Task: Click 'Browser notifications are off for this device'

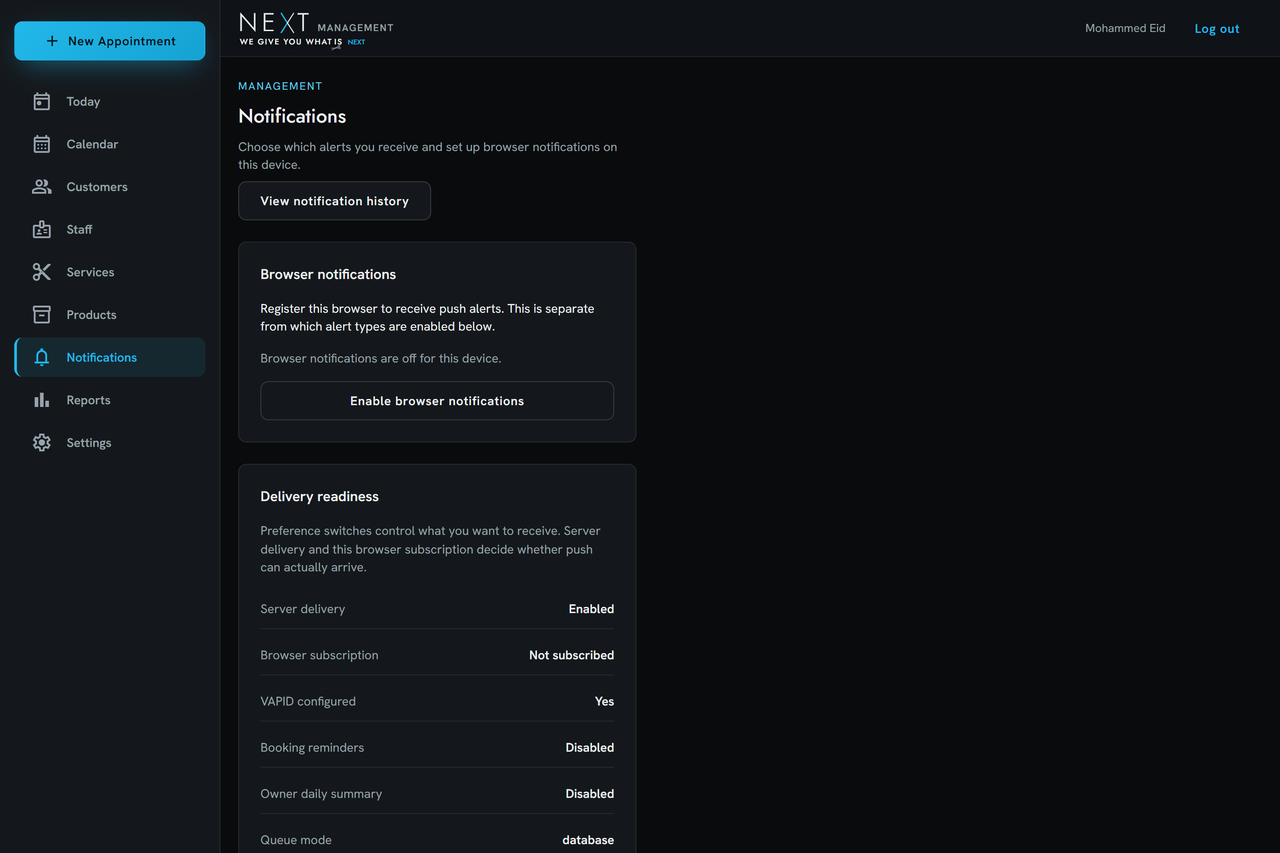Action: pos(381,358)
